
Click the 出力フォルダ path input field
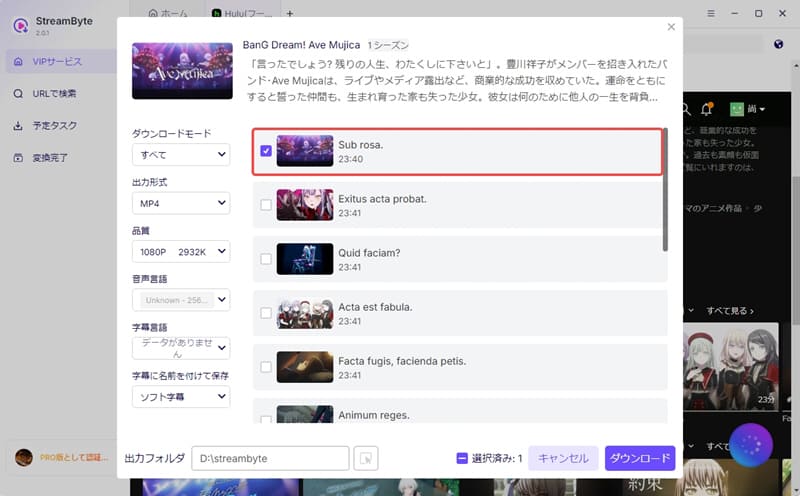pos(270,458)
